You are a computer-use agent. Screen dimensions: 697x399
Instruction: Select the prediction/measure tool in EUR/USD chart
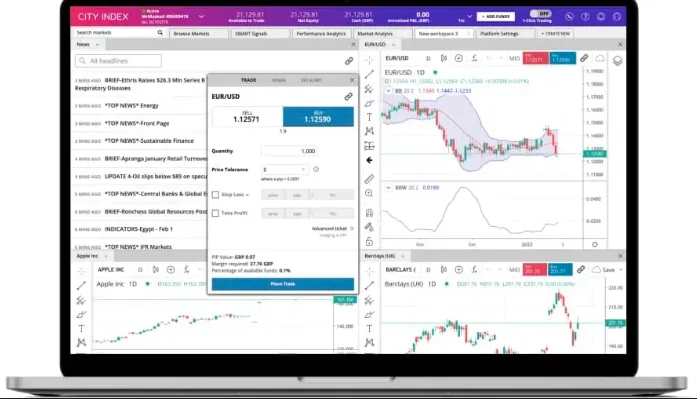coord(369,146)
